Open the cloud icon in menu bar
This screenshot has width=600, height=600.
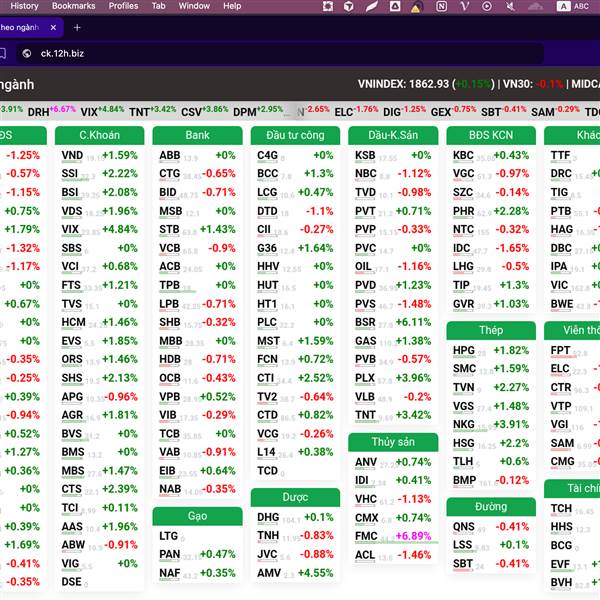pos(535,6)
